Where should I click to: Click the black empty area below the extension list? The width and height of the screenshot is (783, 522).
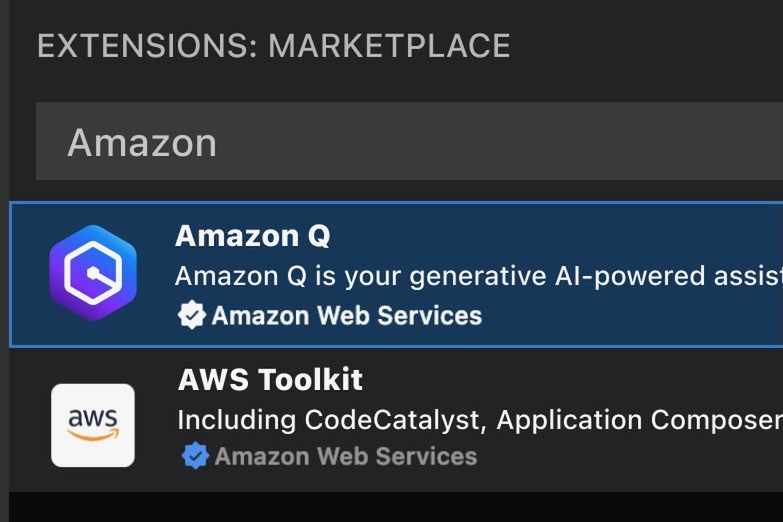click(x=396, y=507)
